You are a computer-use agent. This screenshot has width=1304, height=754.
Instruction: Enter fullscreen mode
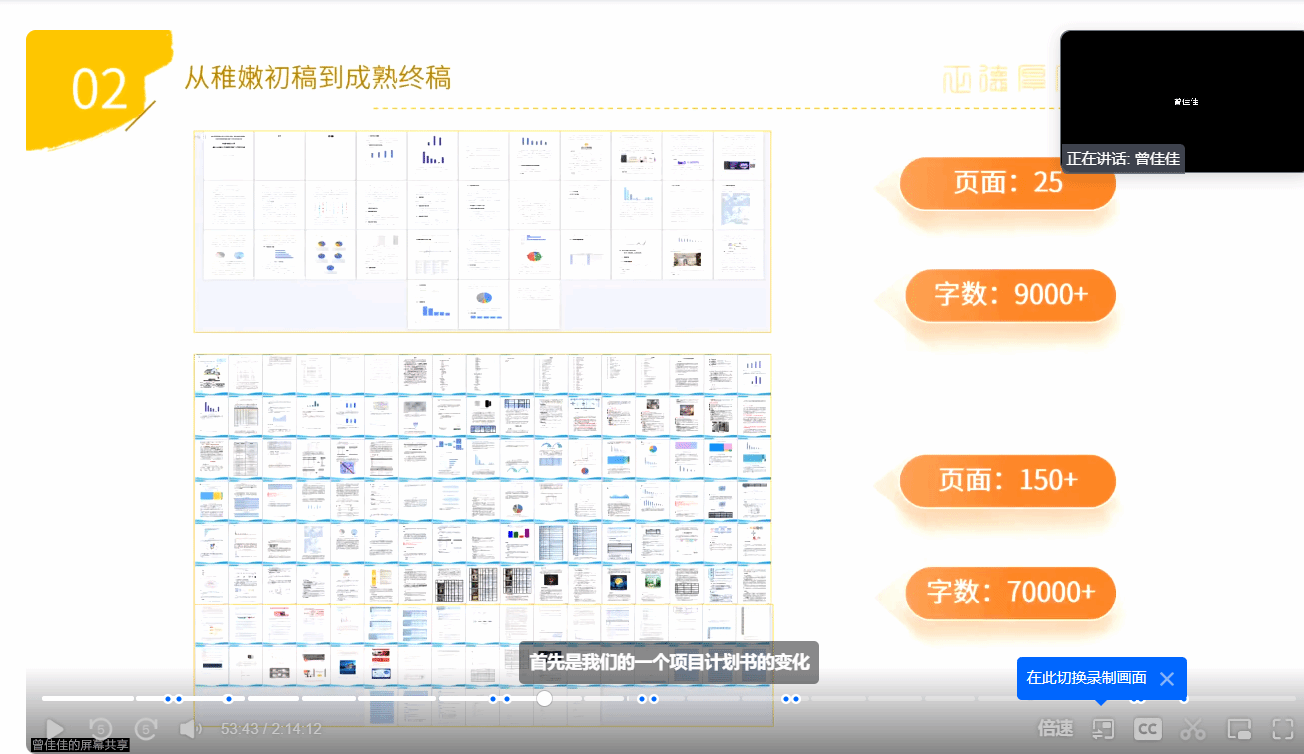pos(1283,729)
